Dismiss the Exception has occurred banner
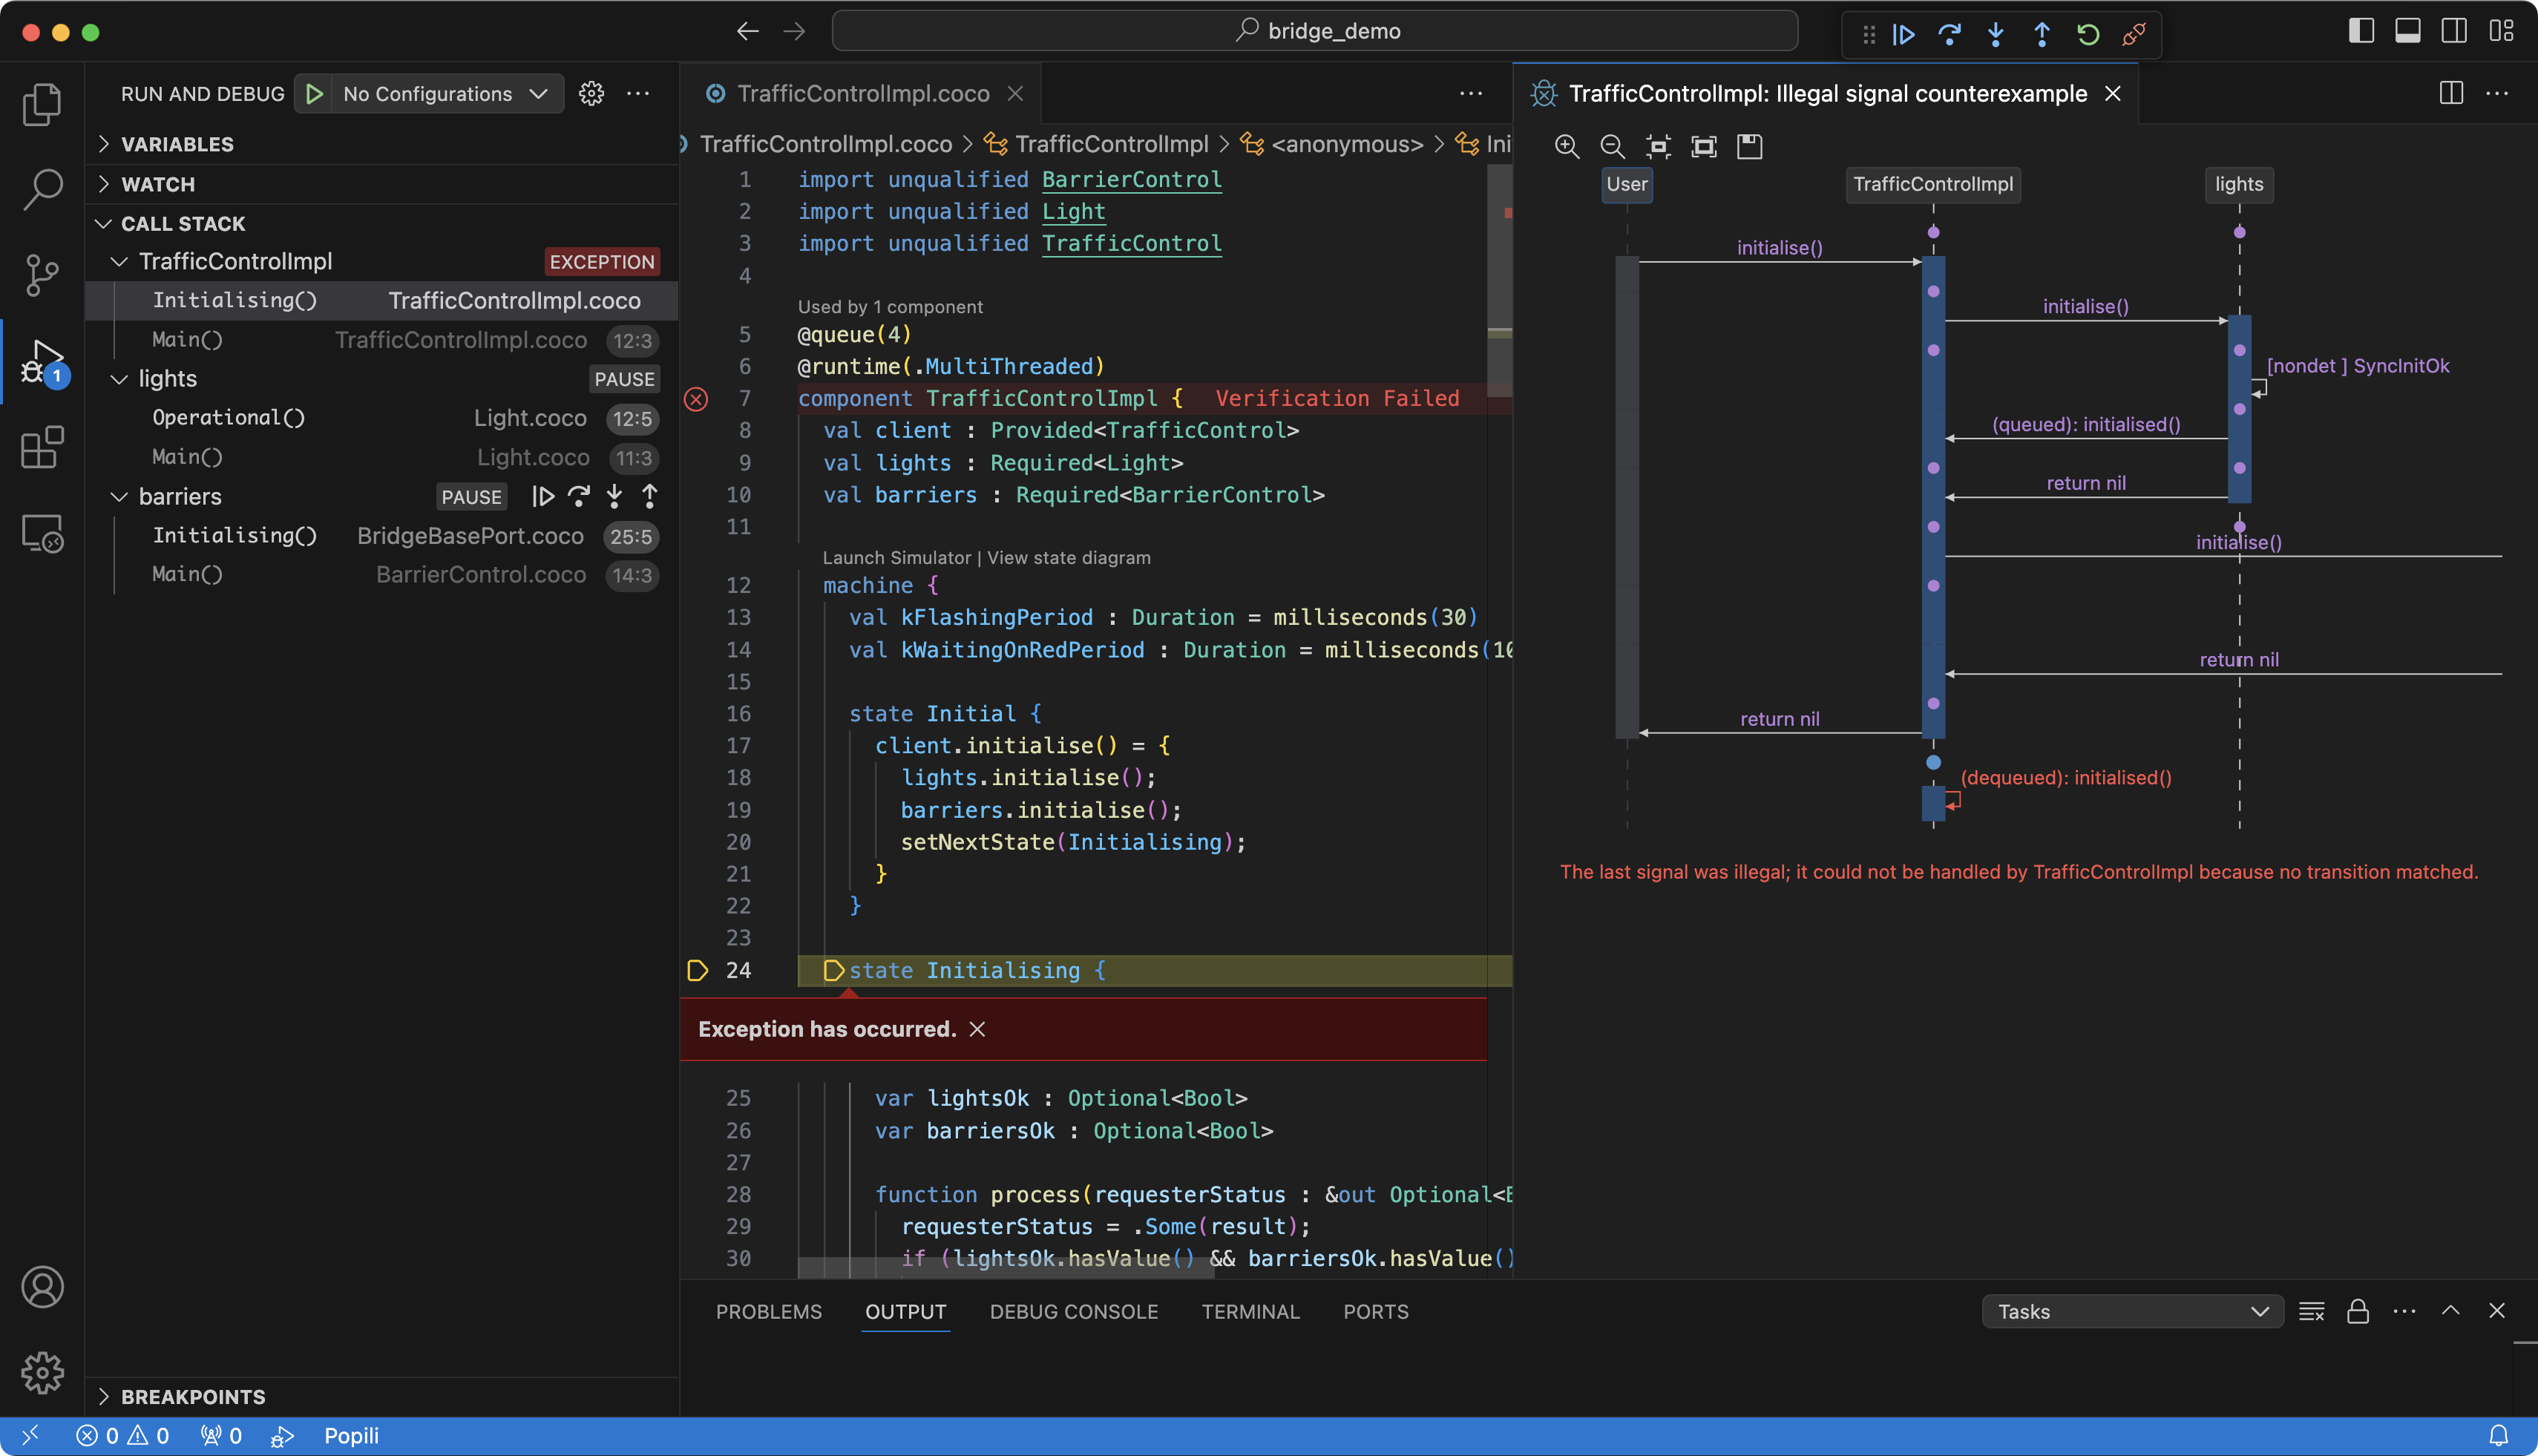The height and width of the screenshot is (1456, 2538). pyautogui.click(x=977, y=1029)
